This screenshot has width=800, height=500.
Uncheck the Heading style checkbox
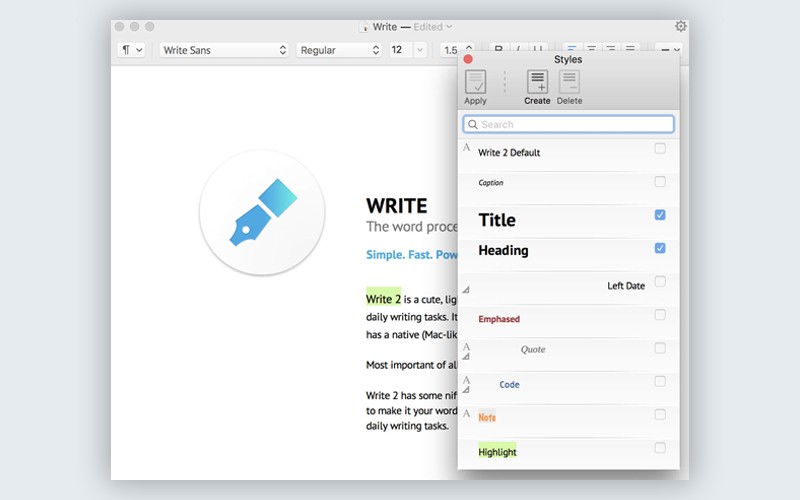tap(660, 248)
